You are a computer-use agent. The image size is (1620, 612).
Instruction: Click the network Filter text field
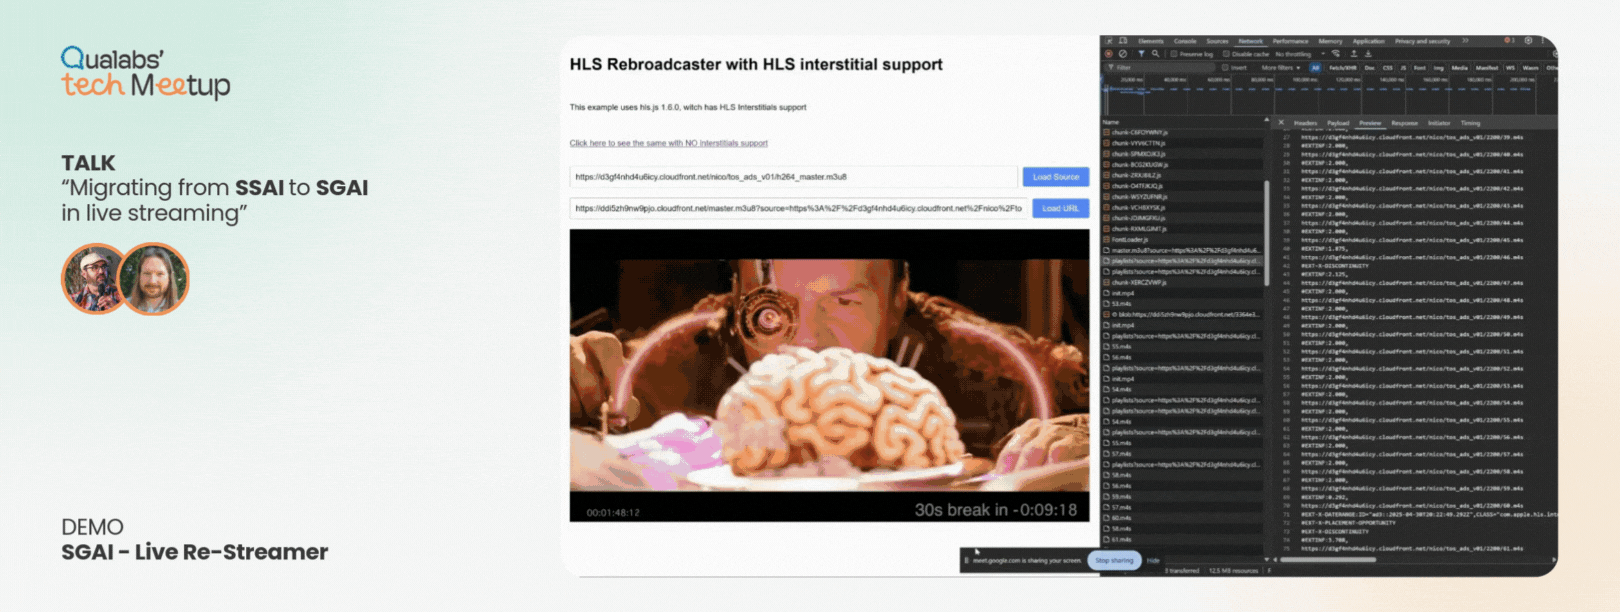tap(1160, 68)
